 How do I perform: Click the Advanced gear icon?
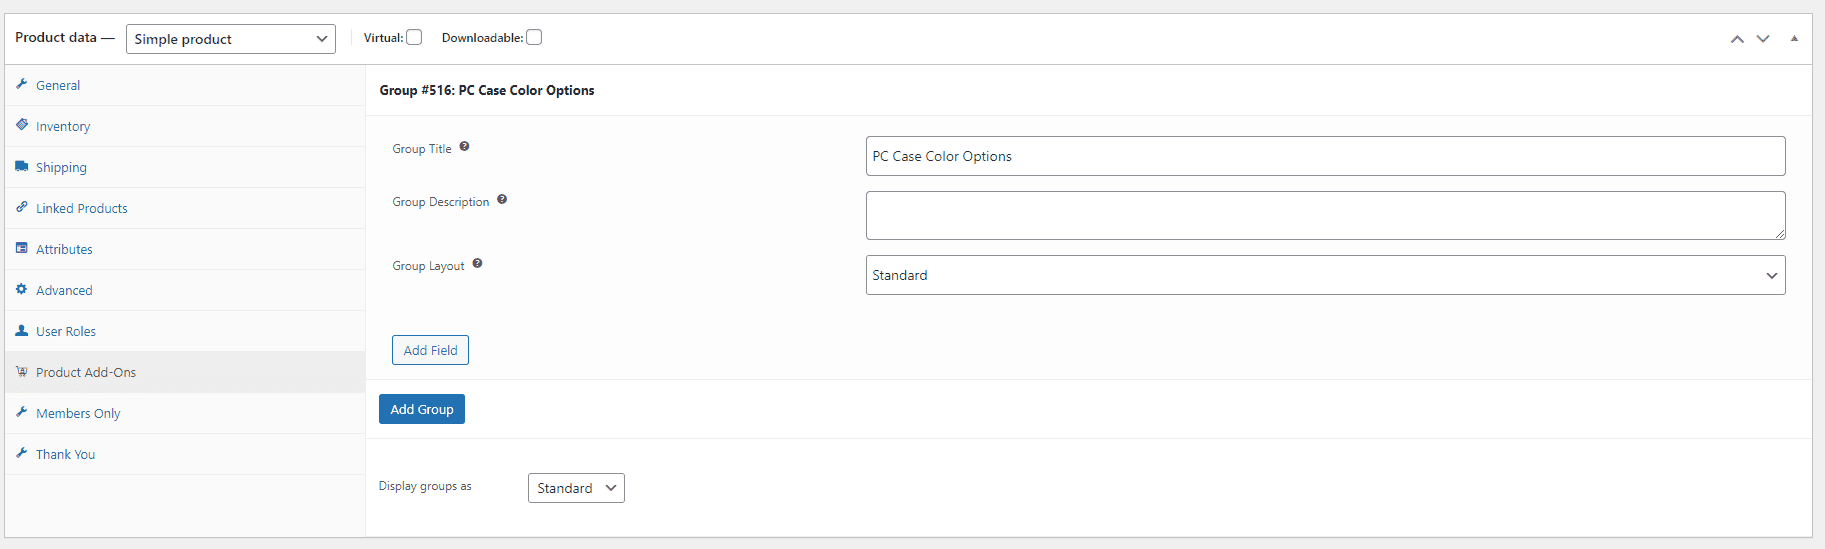pos(21,289)
